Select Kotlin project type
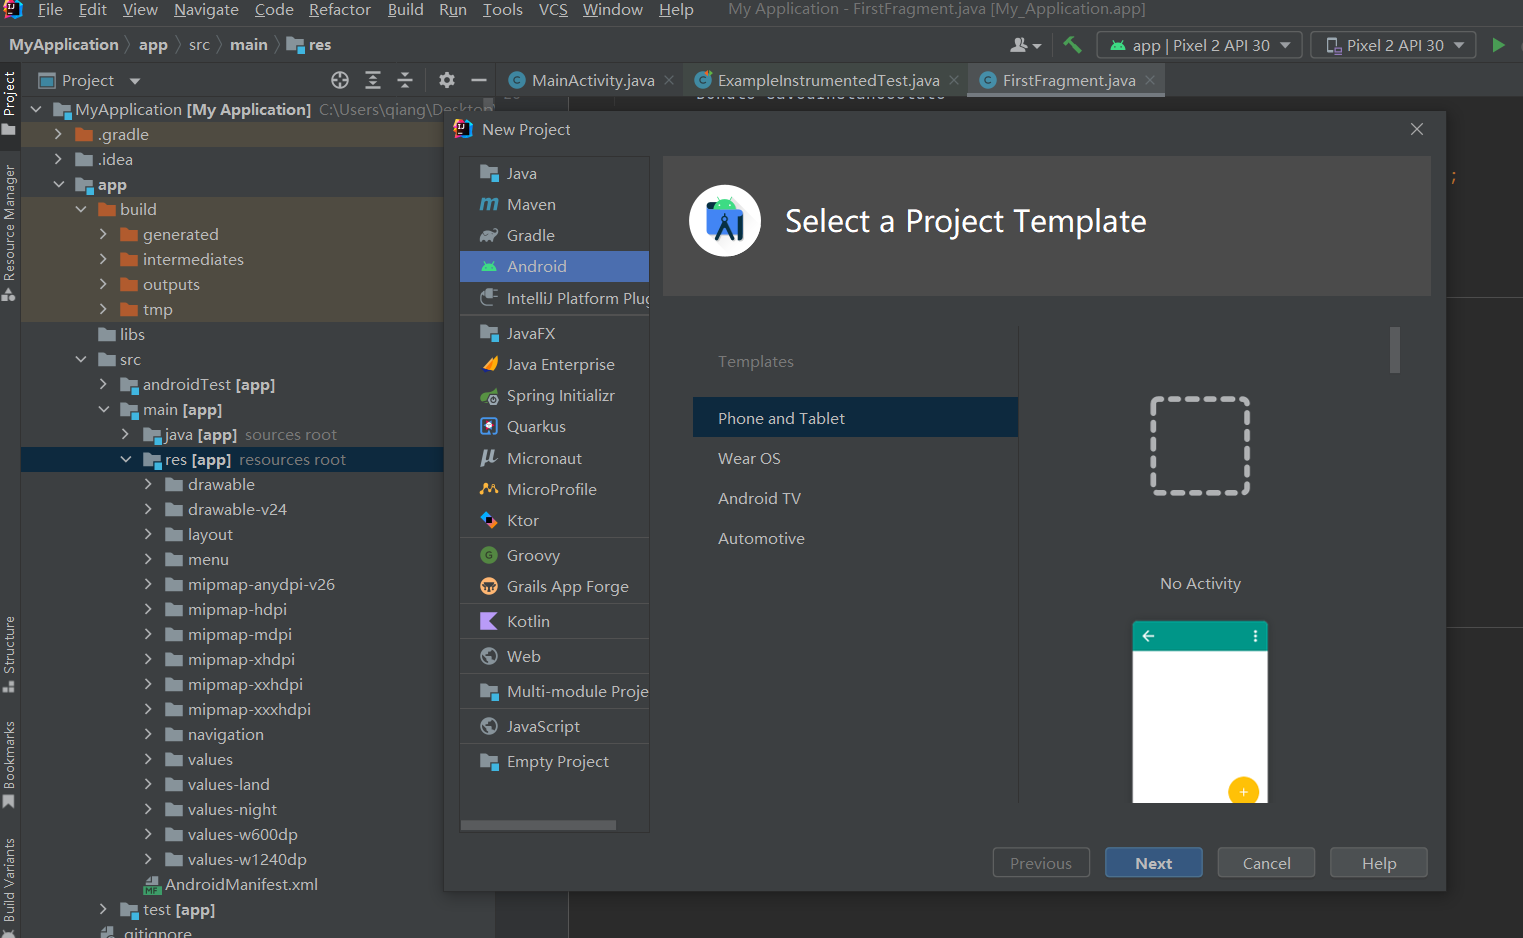This screenshot has width=1523, height=938. (x=554, y=621)
